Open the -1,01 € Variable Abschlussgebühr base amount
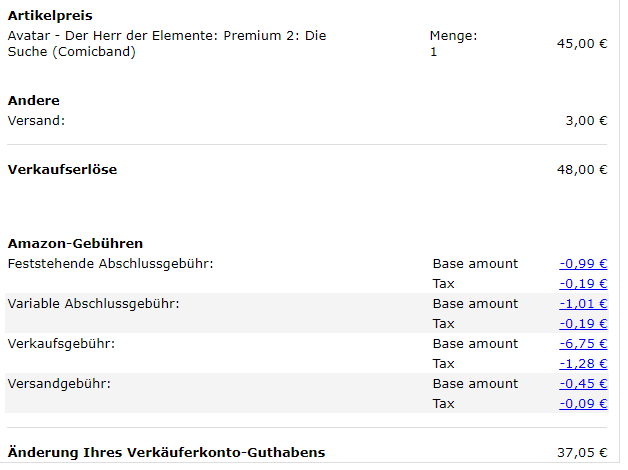Image resolution: width=628 pixels, height=470 pixels. [583, 304]
